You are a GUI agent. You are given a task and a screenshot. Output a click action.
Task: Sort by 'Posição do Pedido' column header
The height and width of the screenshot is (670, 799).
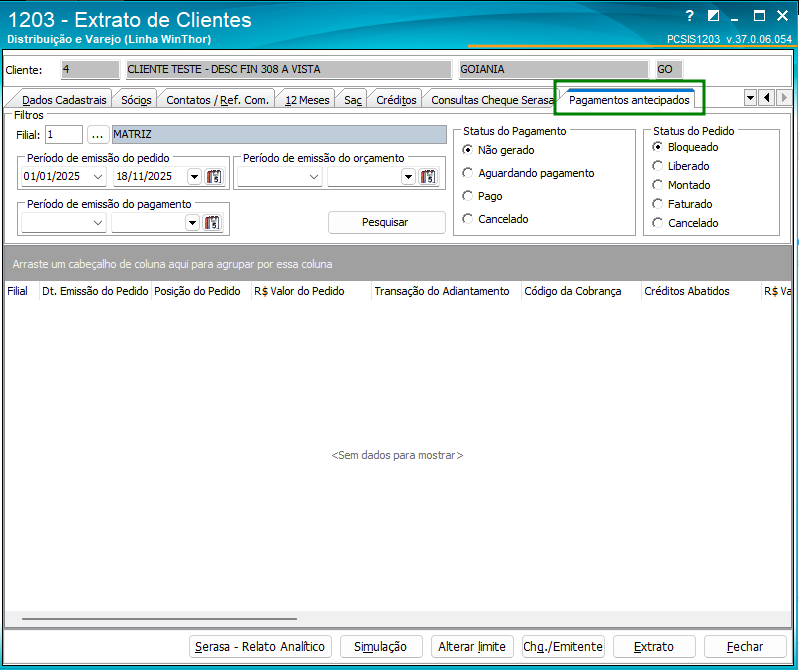pyautogui.click(x=201, y=291)
